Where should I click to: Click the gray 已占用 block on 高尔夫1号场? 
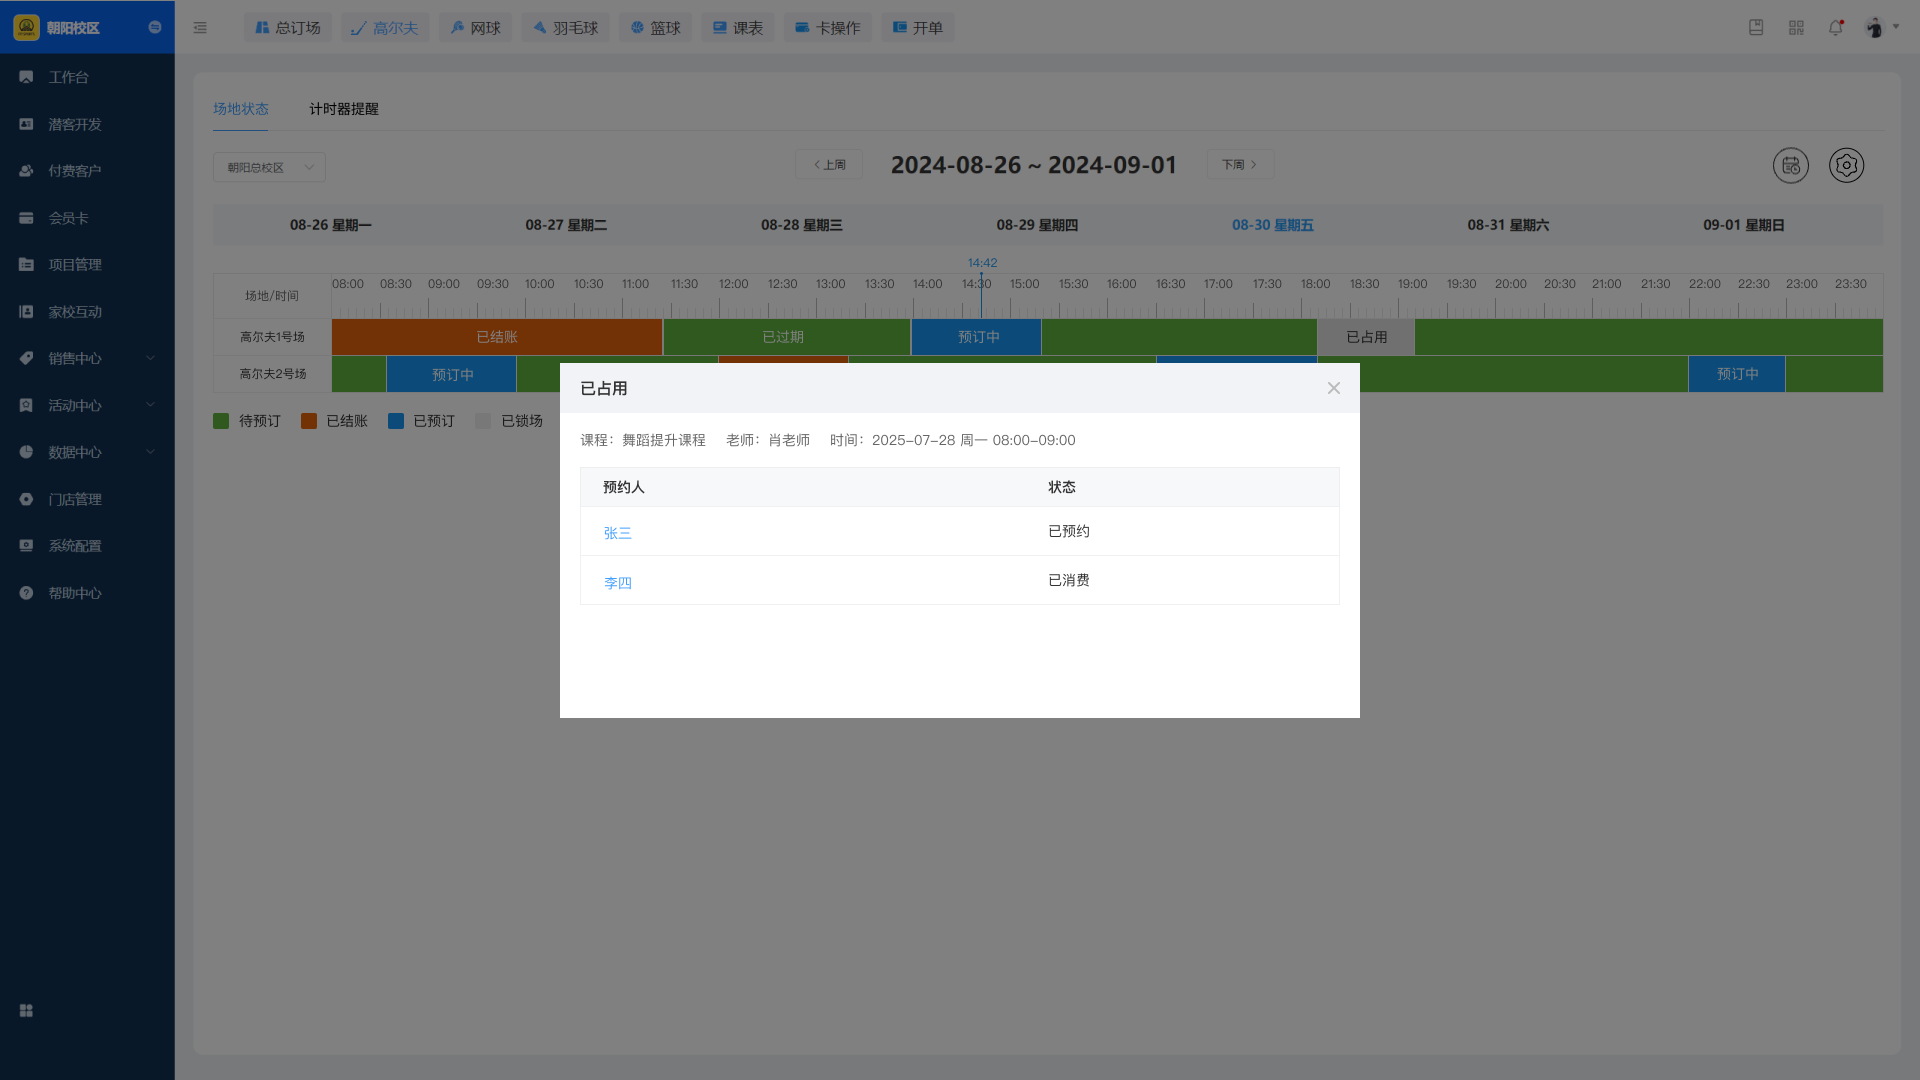(x=1366, y=337)
